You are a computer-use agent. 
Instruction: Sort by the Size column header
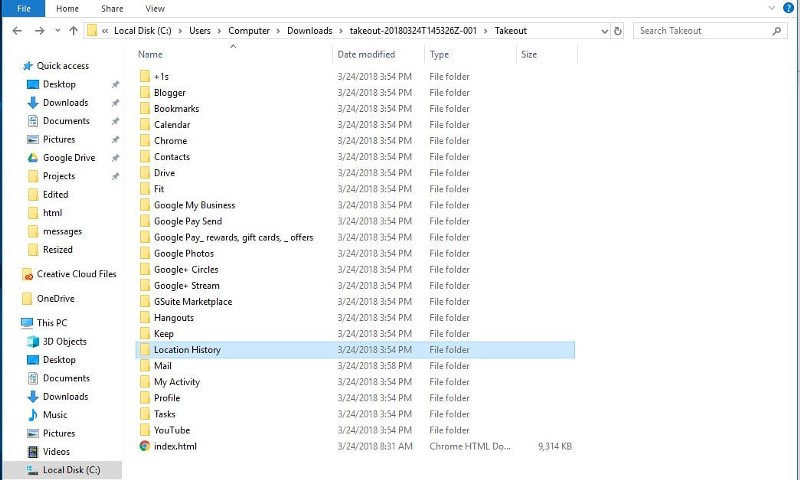(529, 54)
